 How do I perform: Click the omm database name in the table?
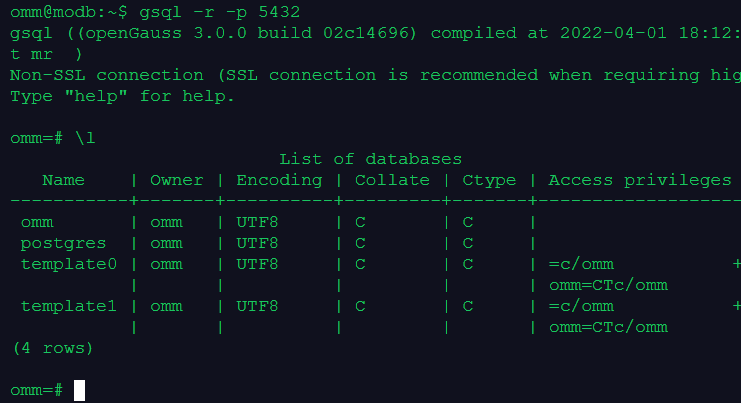(37, 222)
